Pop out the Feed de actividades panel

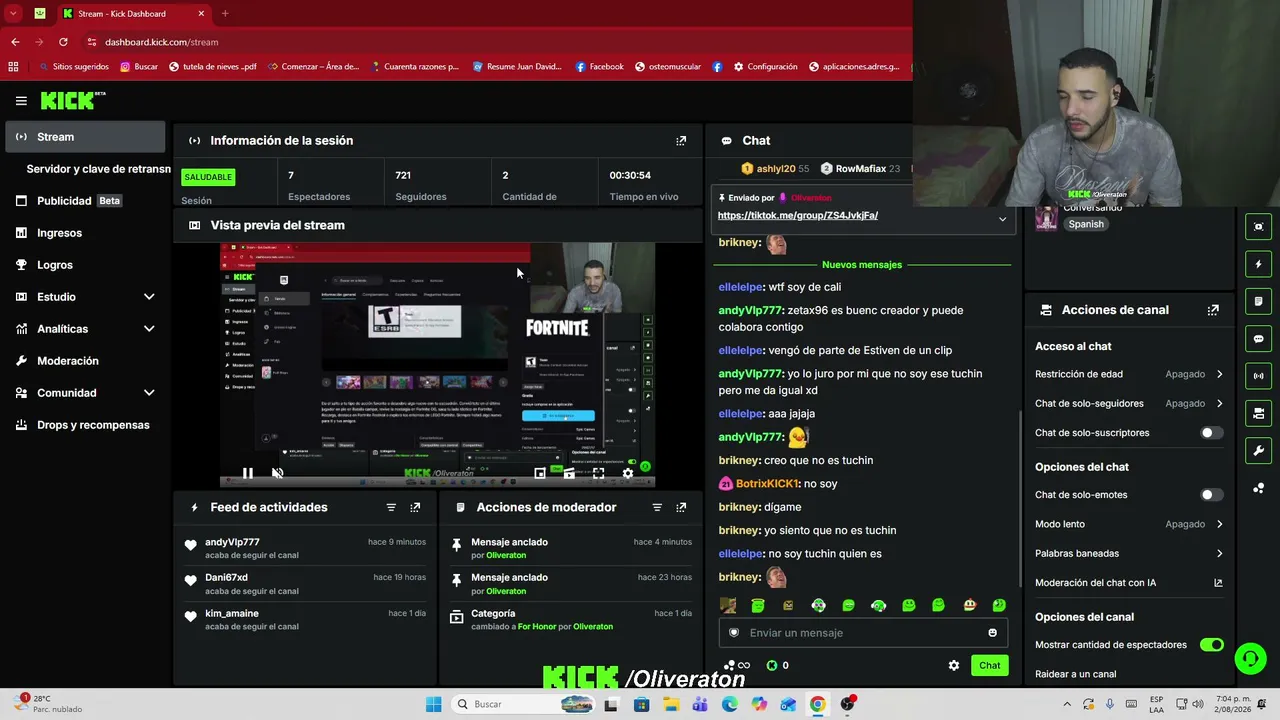(415, 508)
